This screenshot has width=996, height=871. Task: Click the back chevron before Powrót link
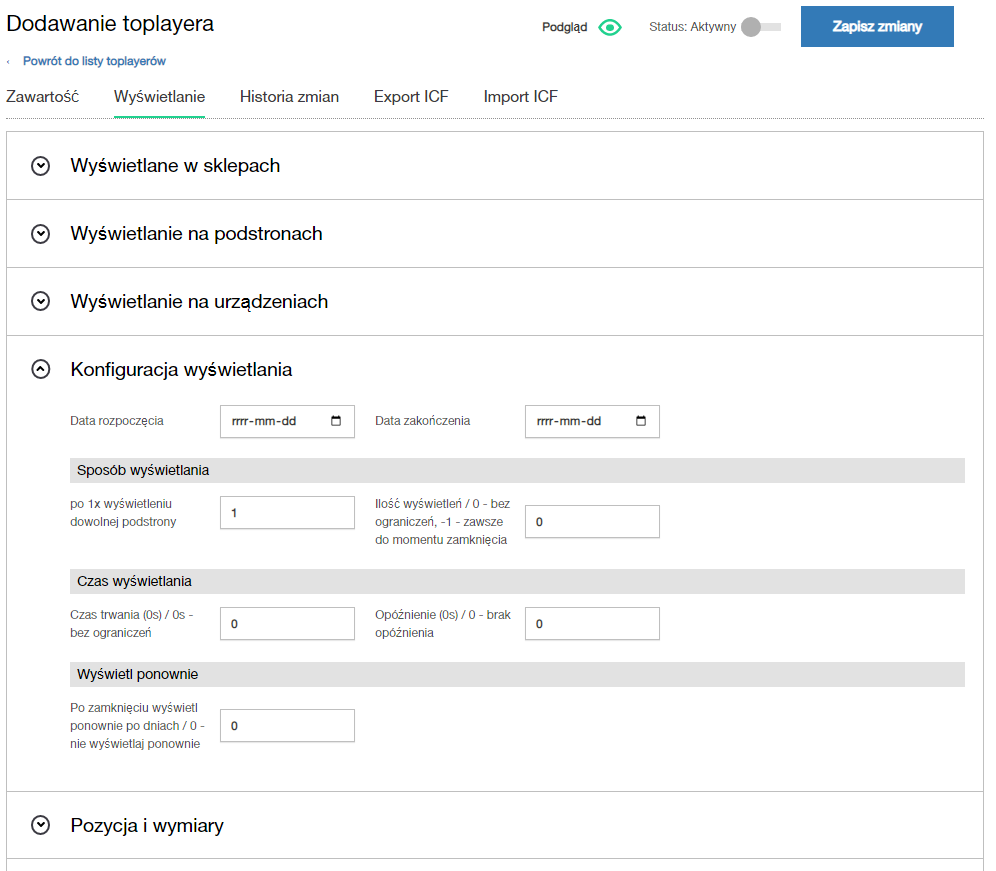[x=8, y=62]
